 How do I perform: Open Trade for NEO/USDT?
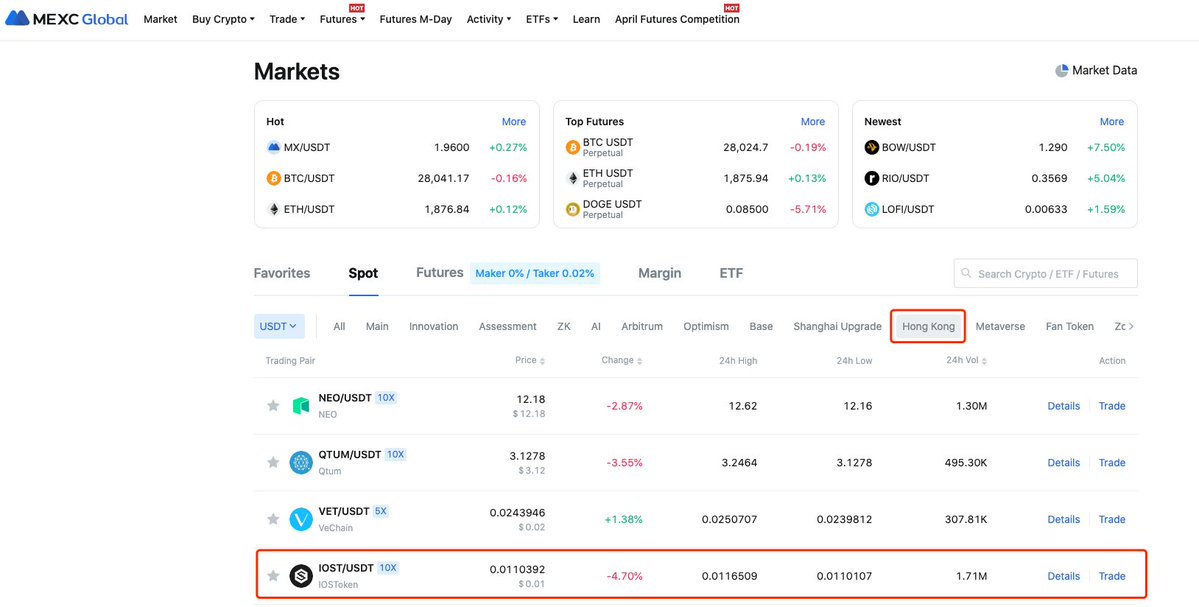pos(1112,406)
